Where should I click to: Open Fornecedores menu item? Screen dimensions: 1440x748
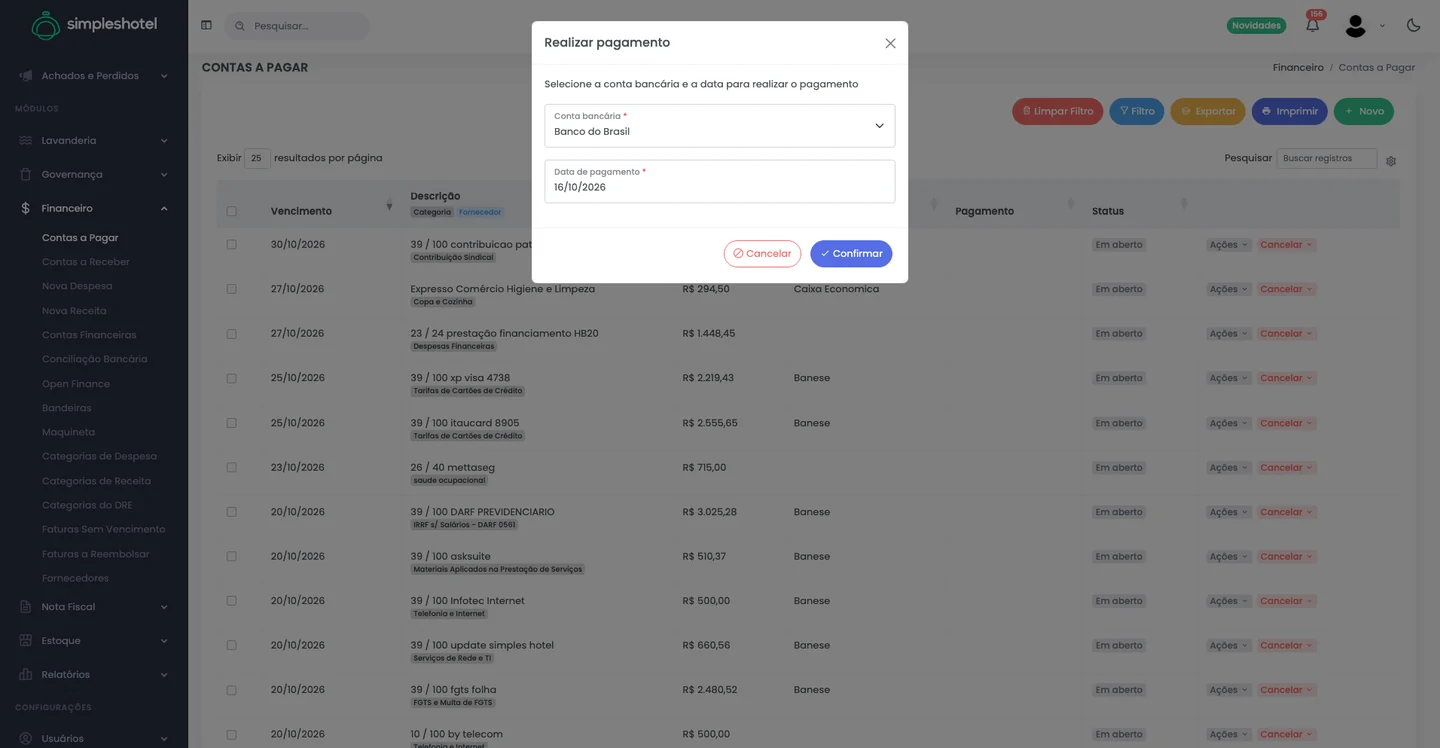click(x=75, y=578)
